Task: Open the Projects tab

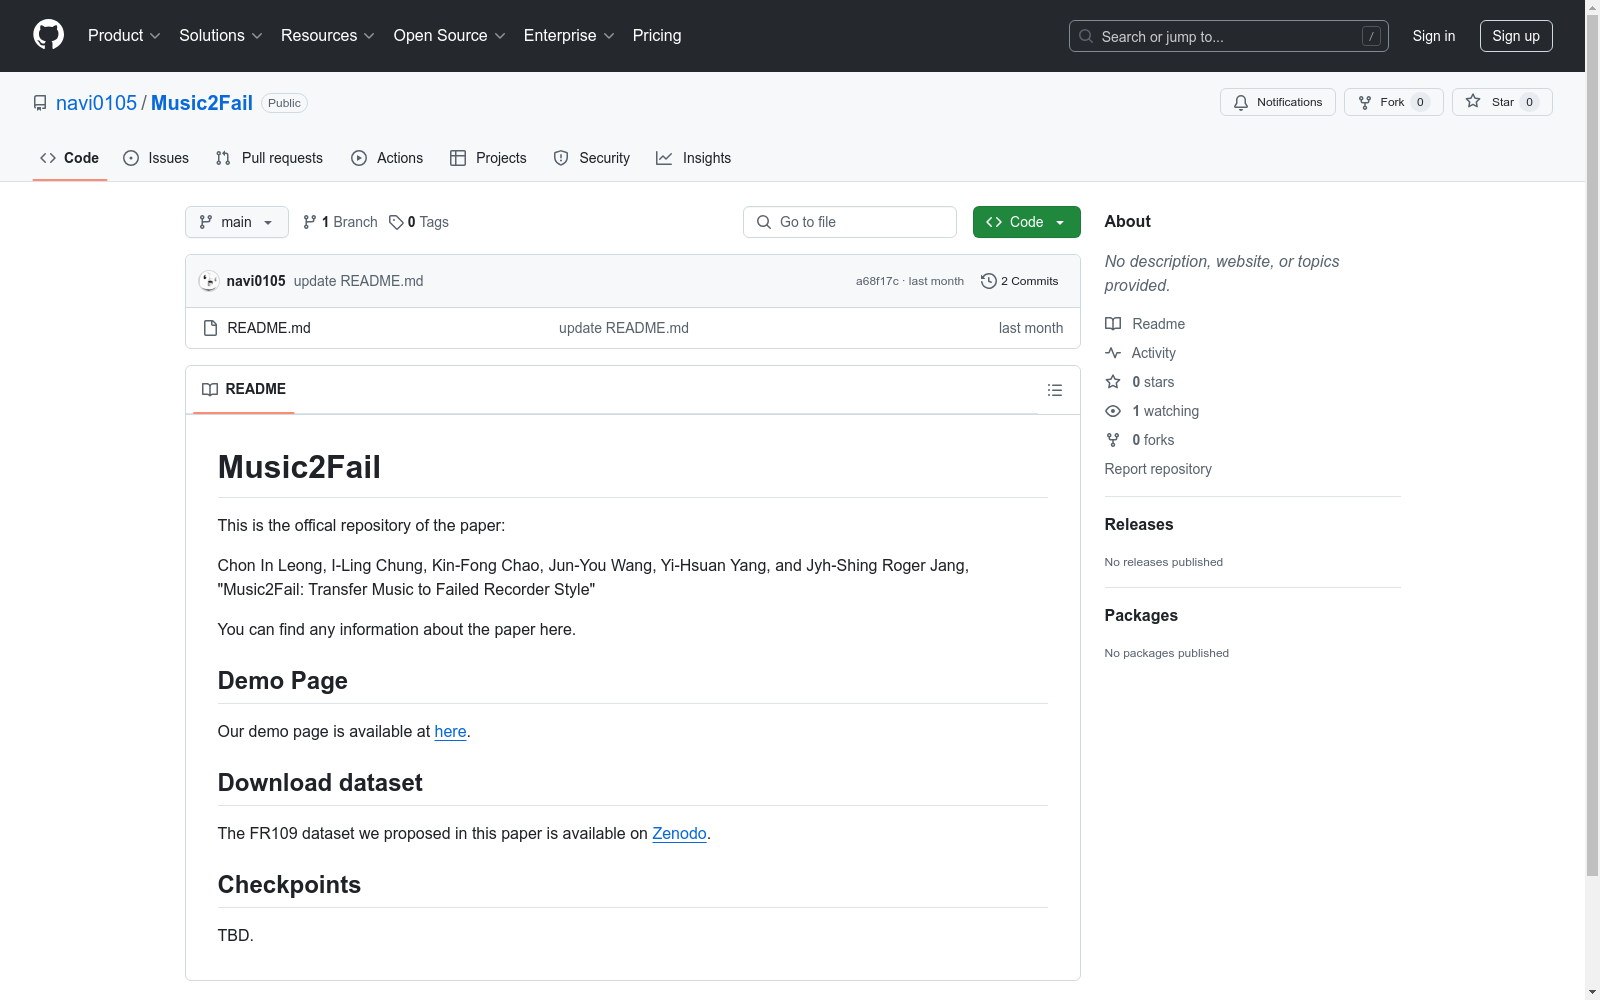Action: (x=488, y=158)
